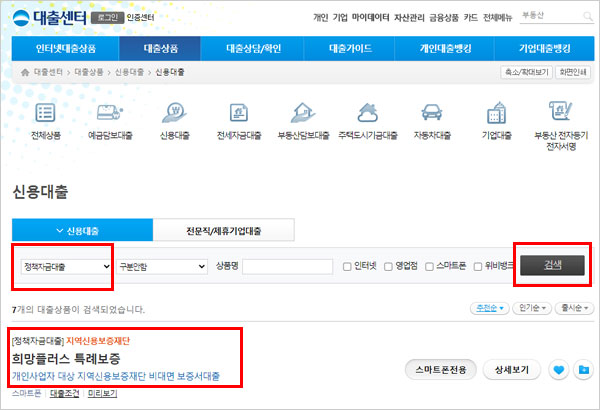Click the search magnifier in the header
This screenshot has height=410, width=600.
point(587,16)
